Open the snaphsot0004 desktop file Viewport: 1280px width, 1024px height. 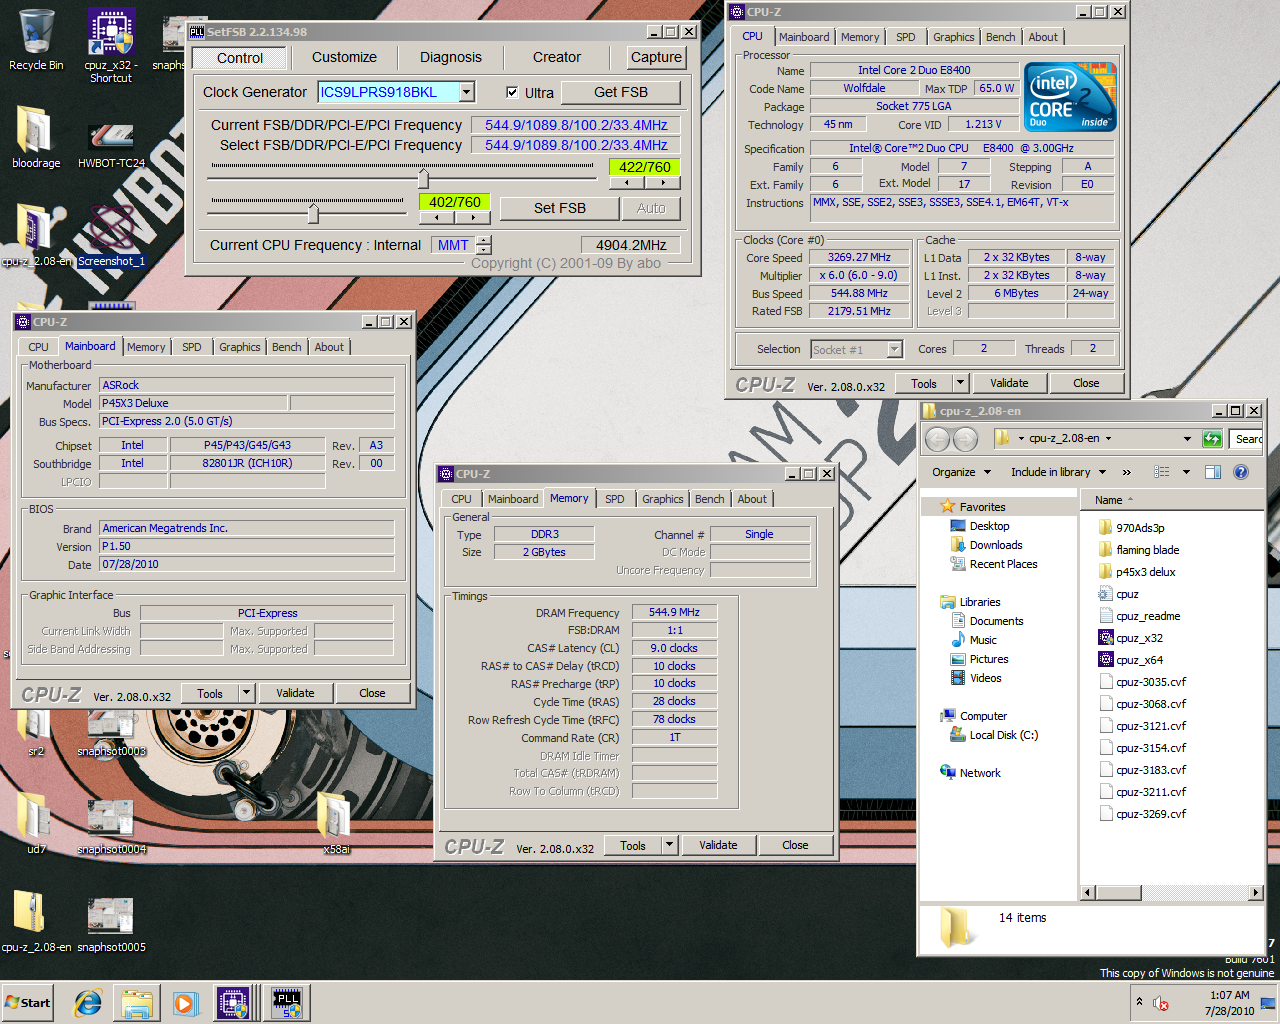pos(111,827)
